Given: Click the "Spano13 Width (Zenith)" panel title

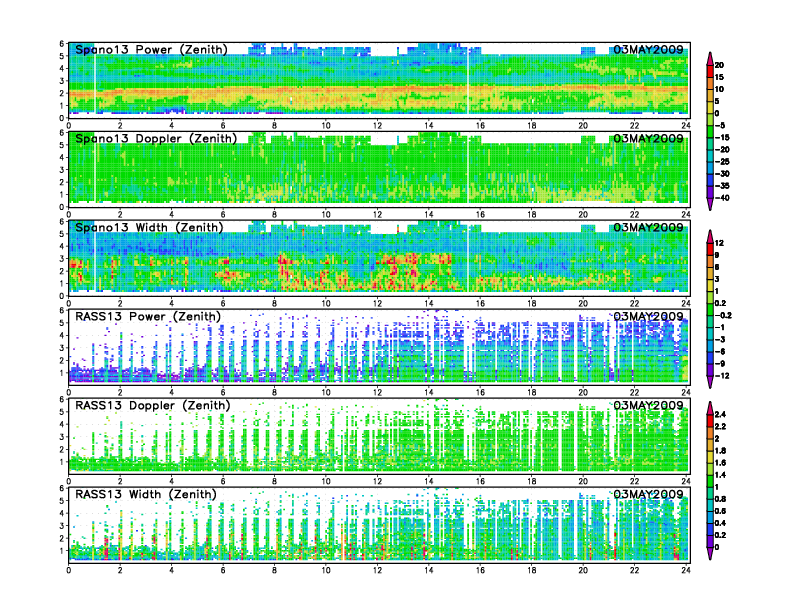Looking at the screenshot, I should click(149, 227).
